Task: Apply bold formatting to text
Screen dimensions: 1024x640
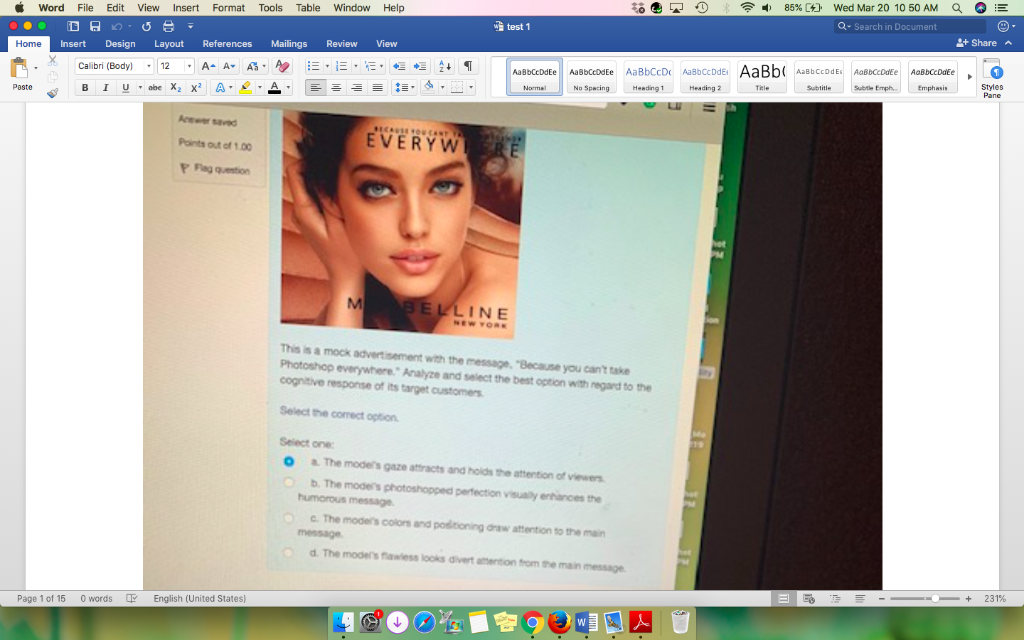Action: coord(86,86)
